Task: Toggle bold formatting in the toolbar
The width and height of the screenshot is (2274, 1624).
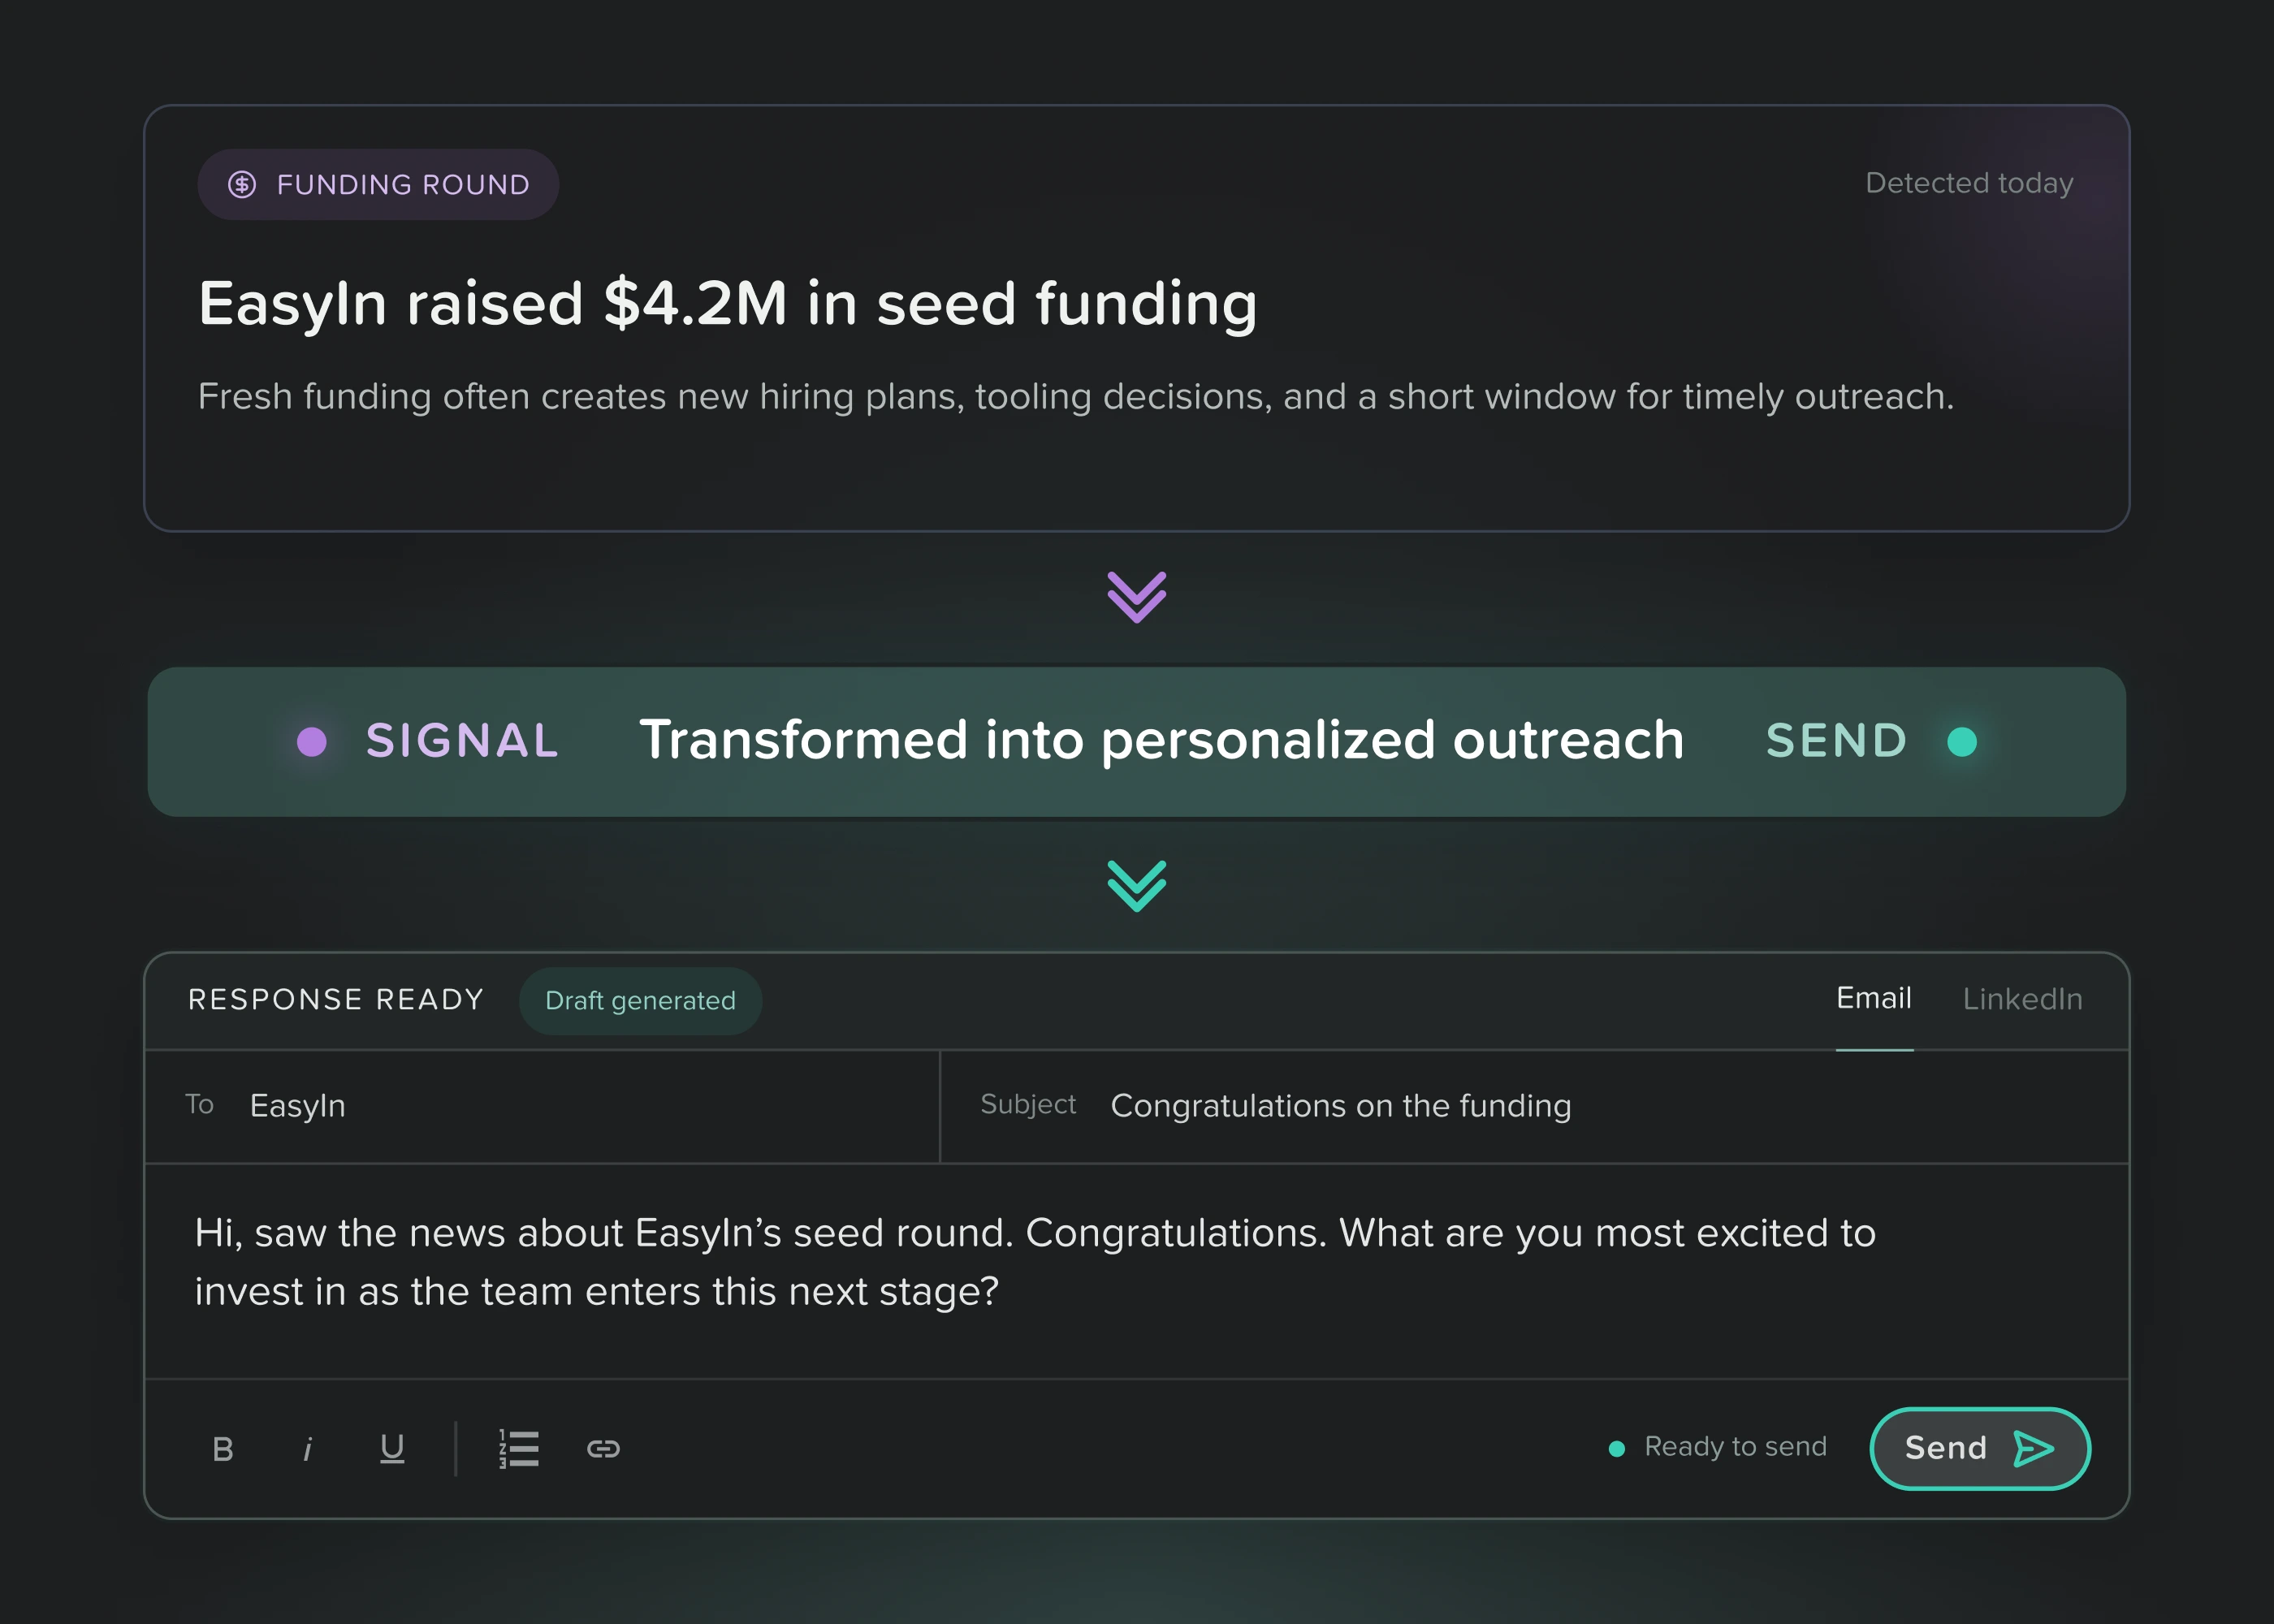Action: [223, 1449]
